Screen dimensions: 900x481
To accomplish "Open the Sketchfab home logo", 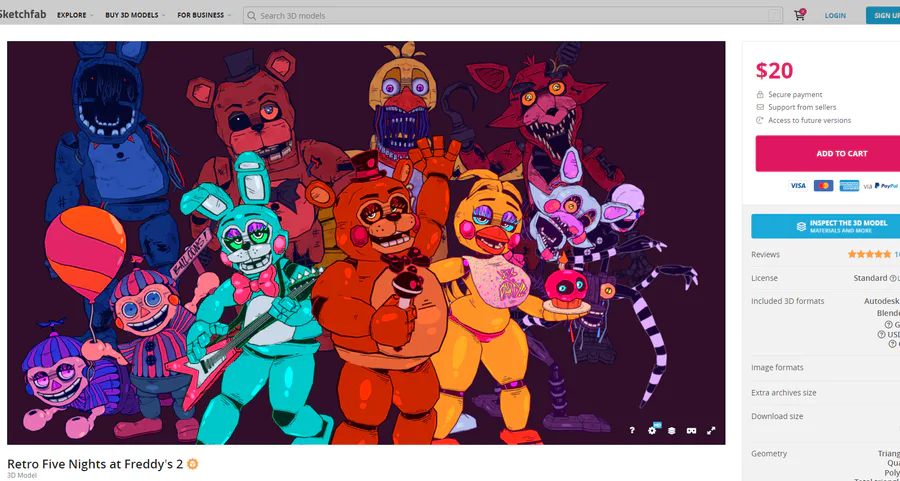I will (22, 14).
